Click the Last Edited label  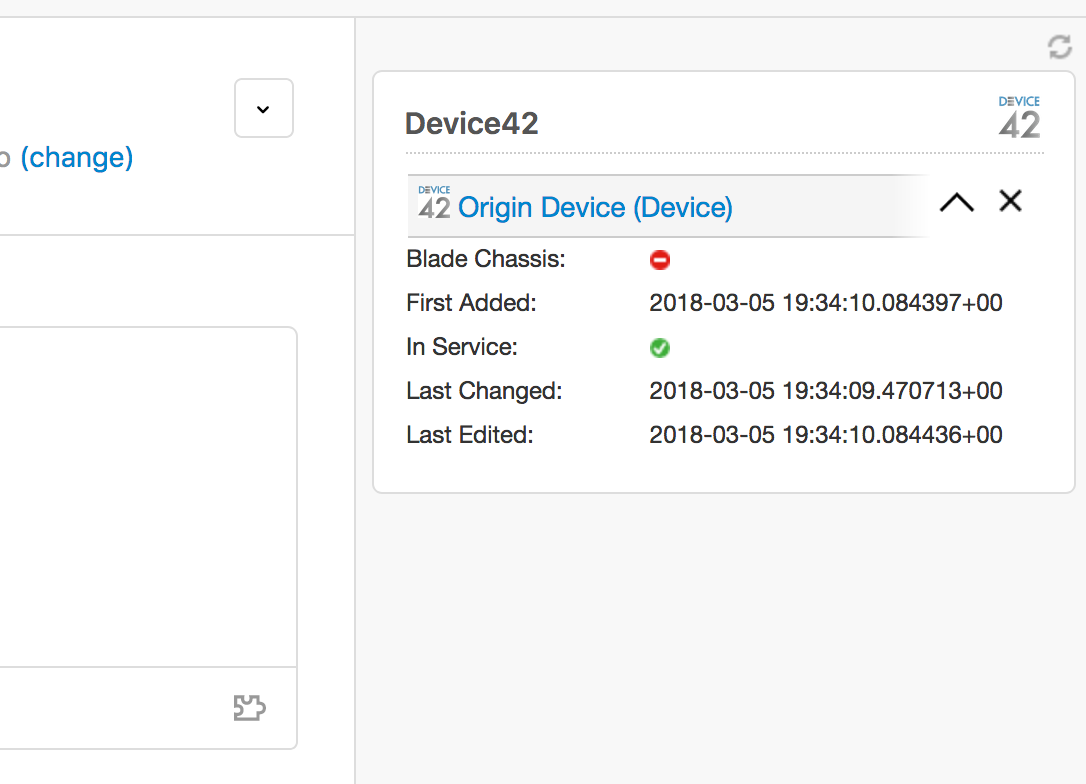click(x=470, y=435)
